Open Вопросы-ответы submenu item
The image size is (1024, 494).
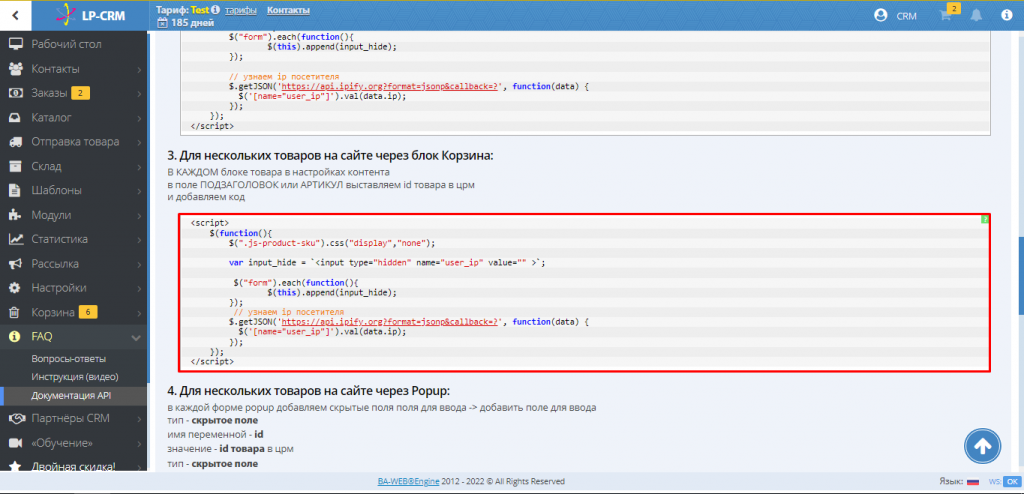pyautogui.click(x=69, y=359)
